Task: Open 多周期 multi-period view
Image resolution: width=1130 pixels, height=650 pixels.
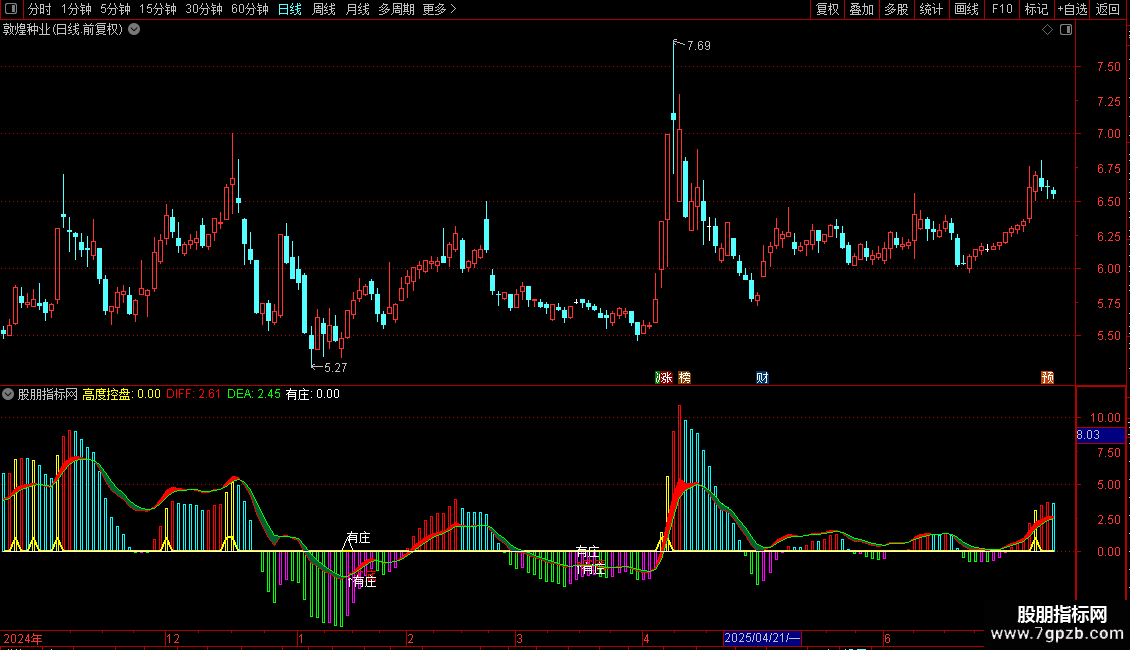Action: (396, 9)
